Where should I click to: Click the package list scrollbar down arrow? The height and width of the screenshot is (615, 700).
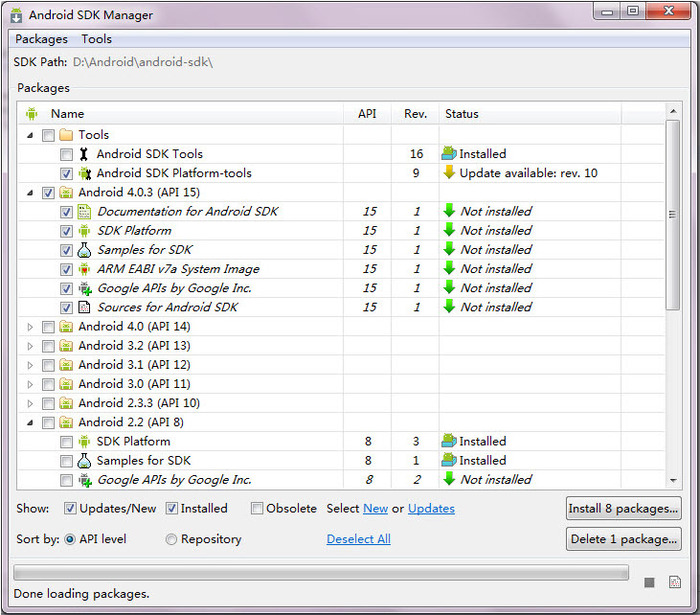pos(673,481)
